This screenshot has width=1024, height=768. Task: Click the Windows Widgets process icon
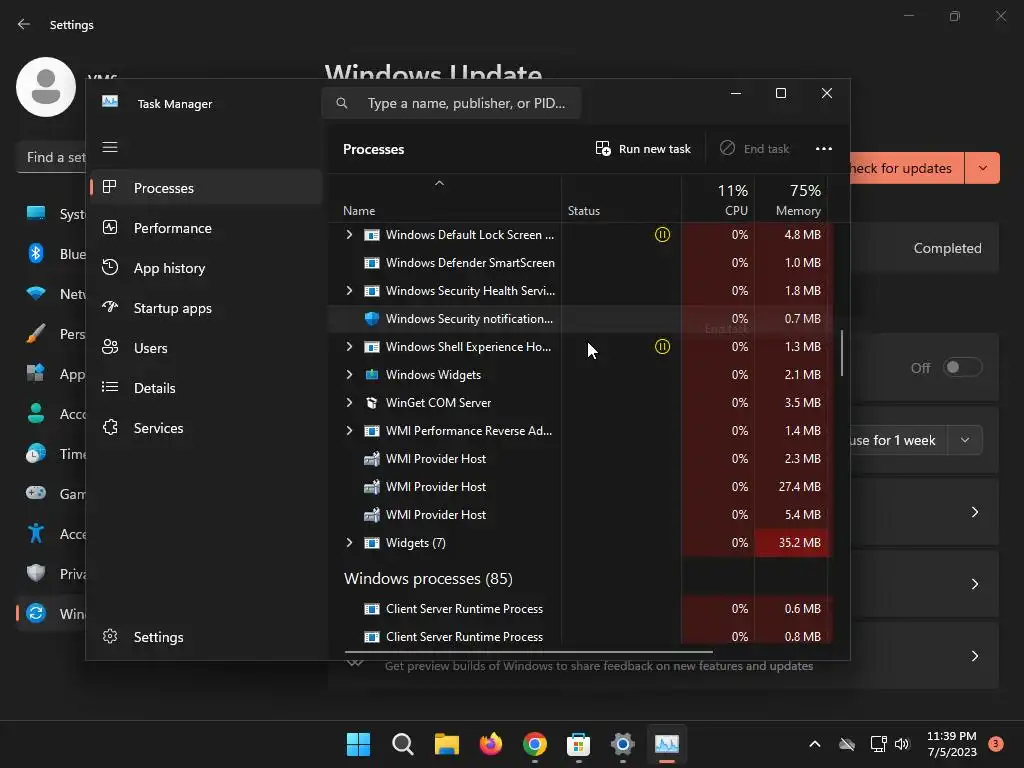pyautogui.click(x=372, y=375)
